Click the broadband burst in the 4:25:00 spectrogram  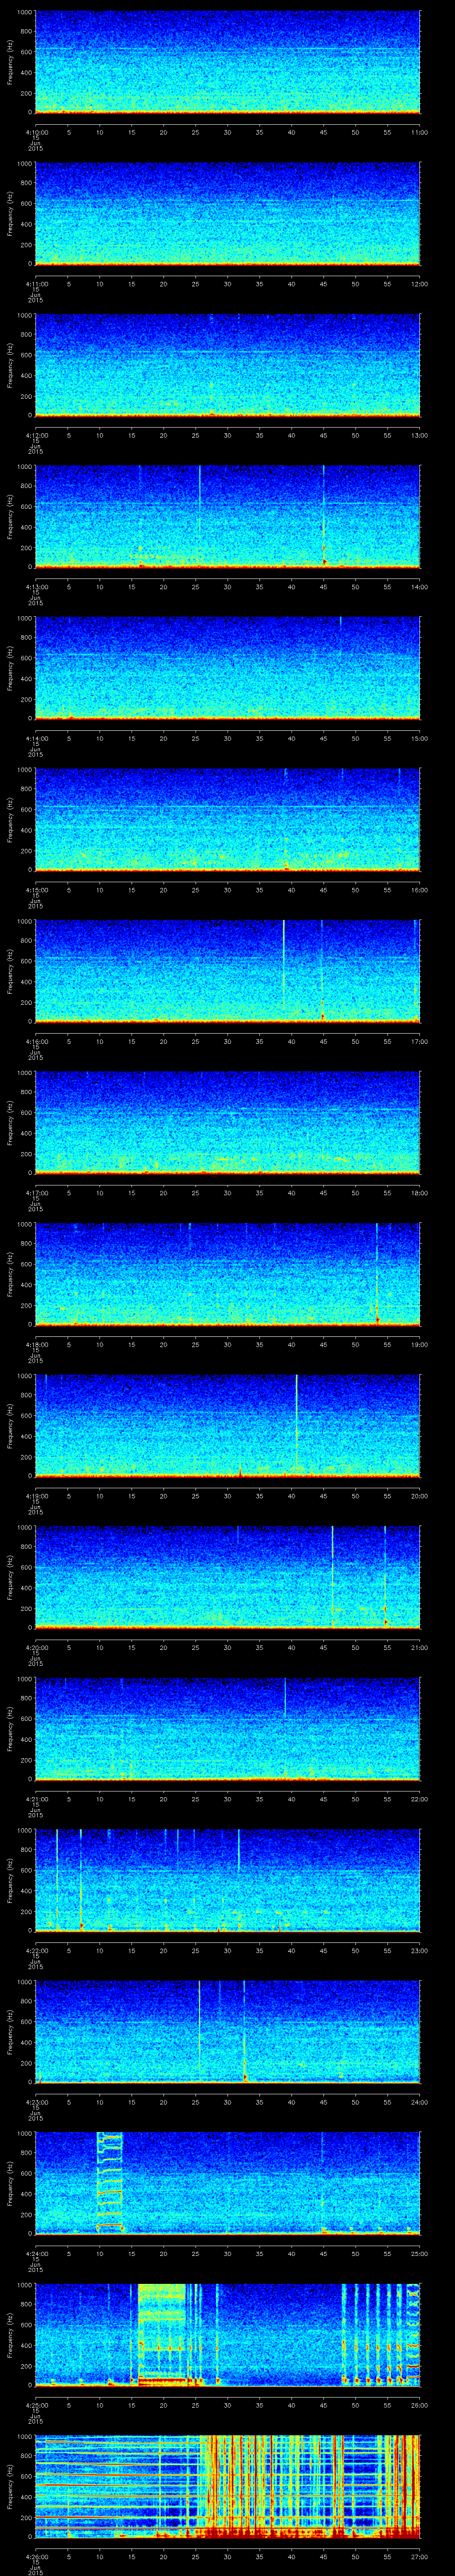pyautogui.click(x=162, y=2334)
